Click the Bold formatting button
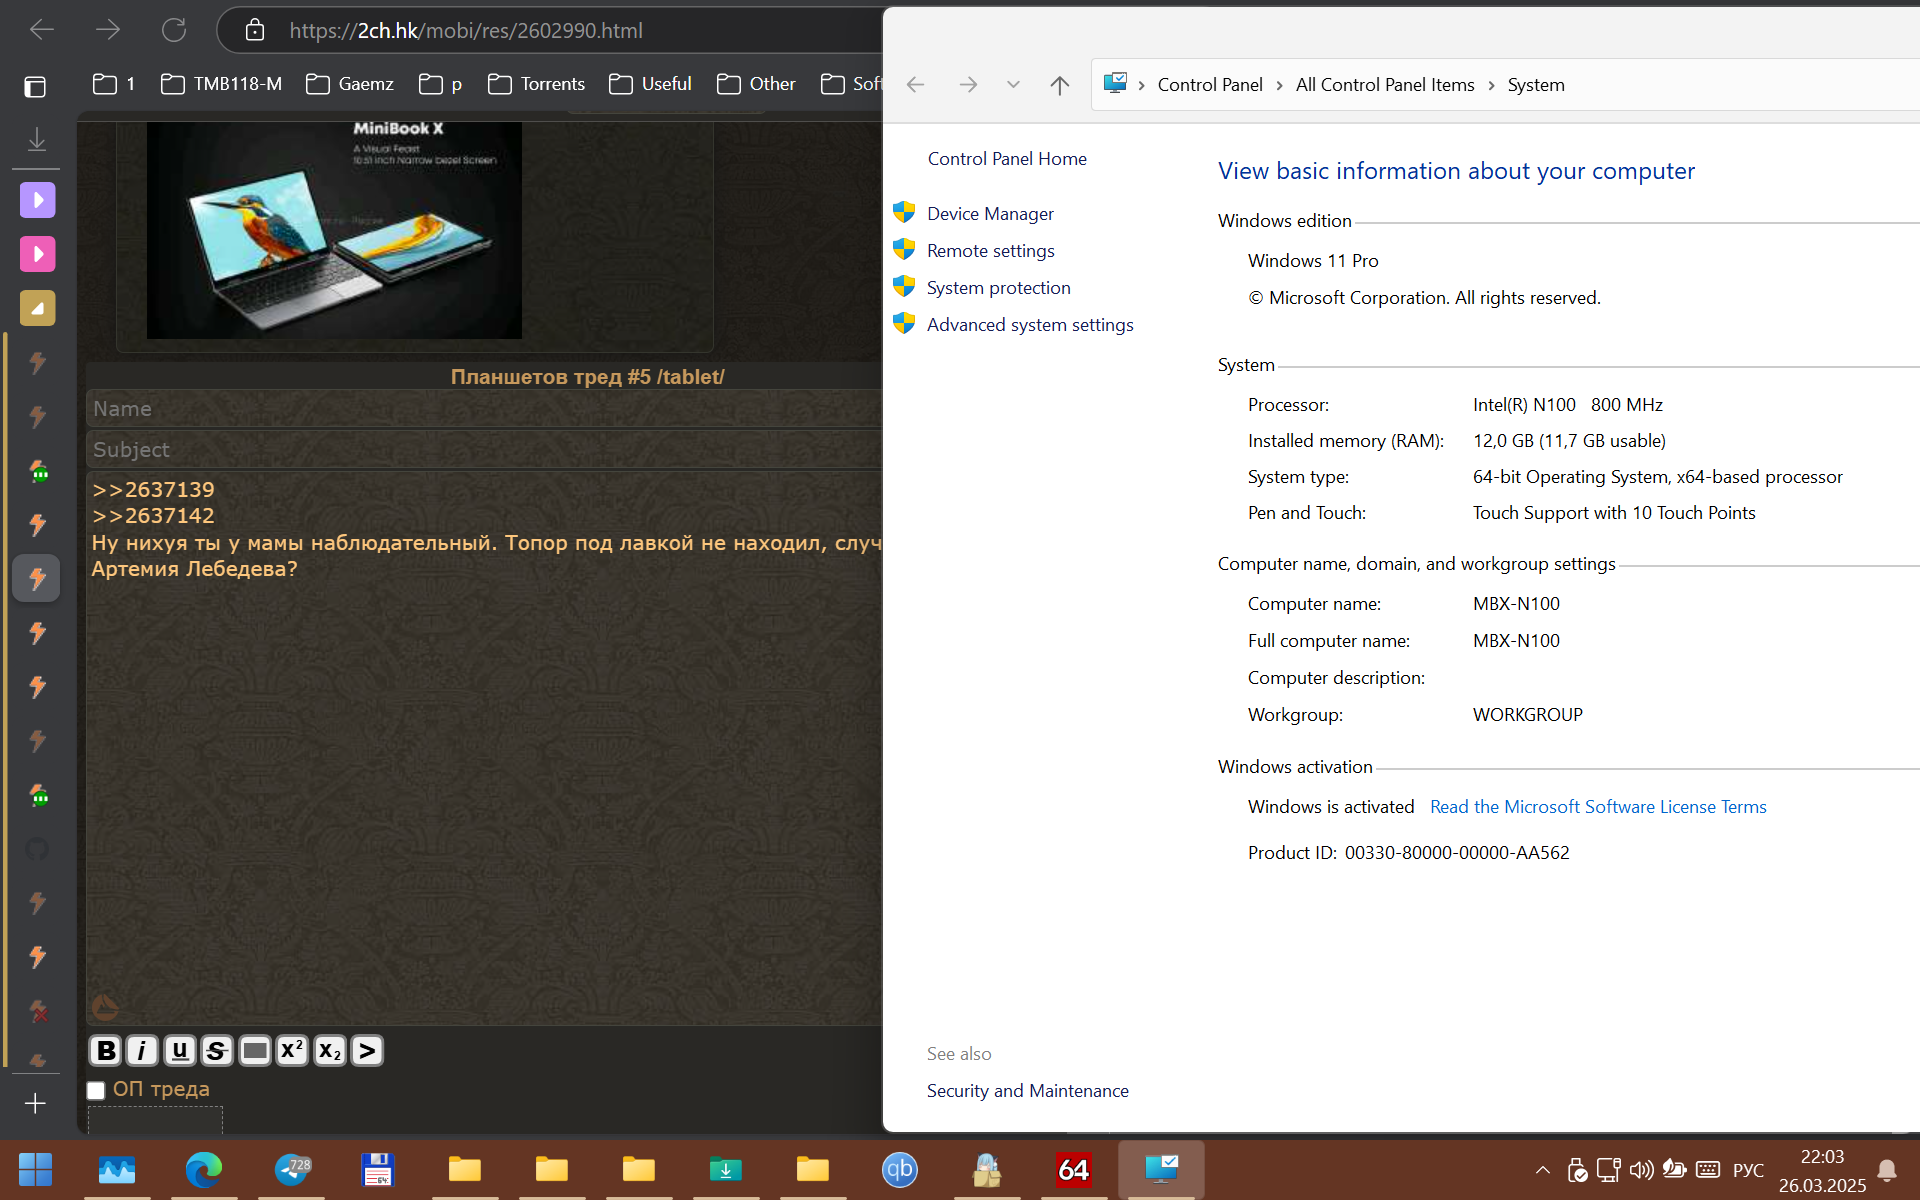This screenshot has width=1920, height=1200. click(106, 1051)
